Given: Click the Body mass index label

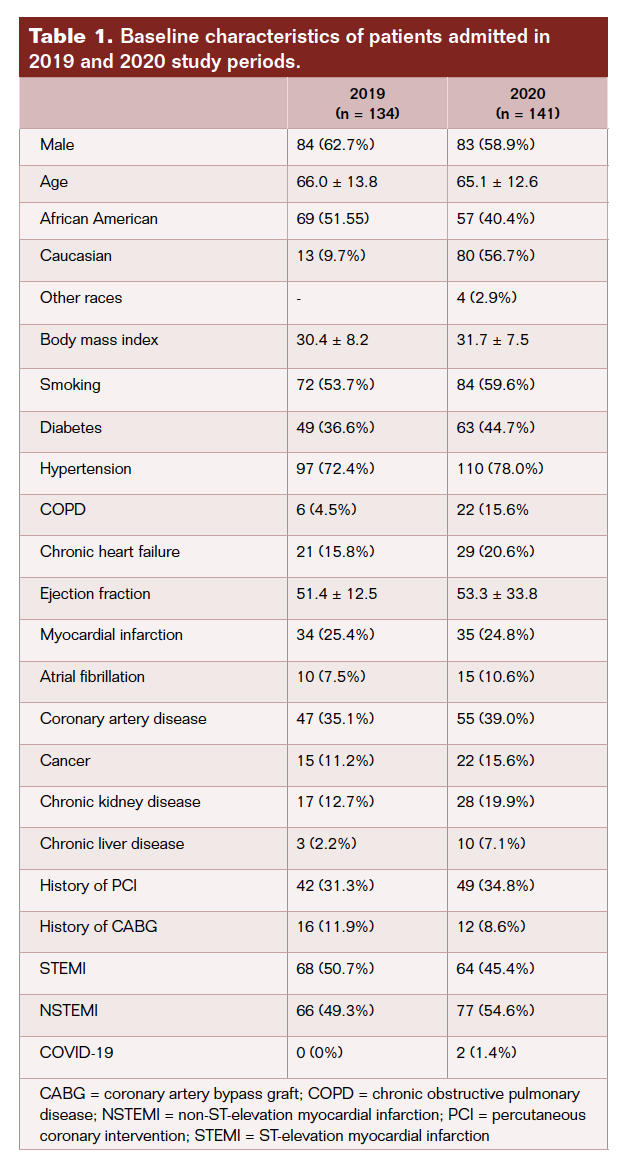Looking at the screenshot, I should (x=99, y=340).
